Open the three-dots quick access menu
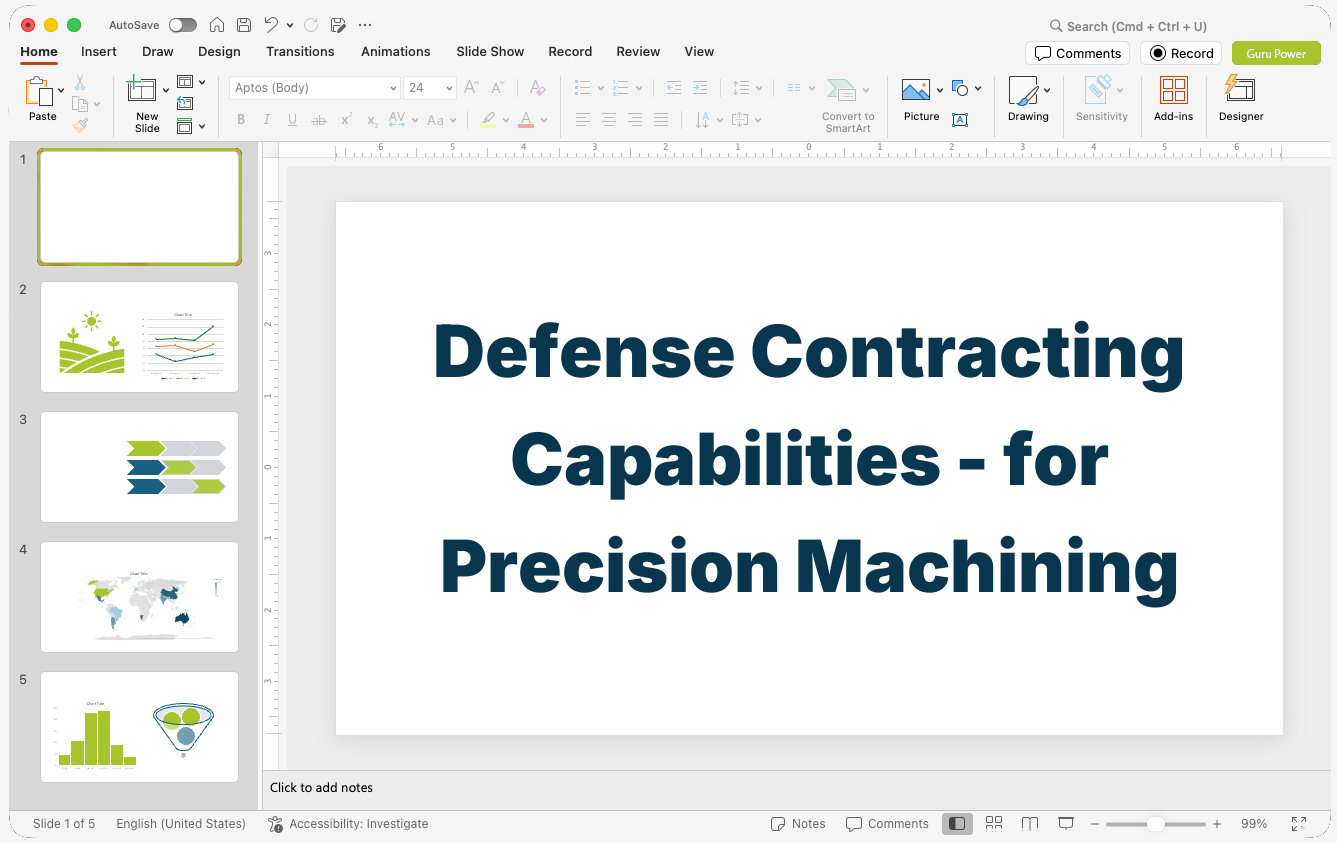 coord(365,25)
